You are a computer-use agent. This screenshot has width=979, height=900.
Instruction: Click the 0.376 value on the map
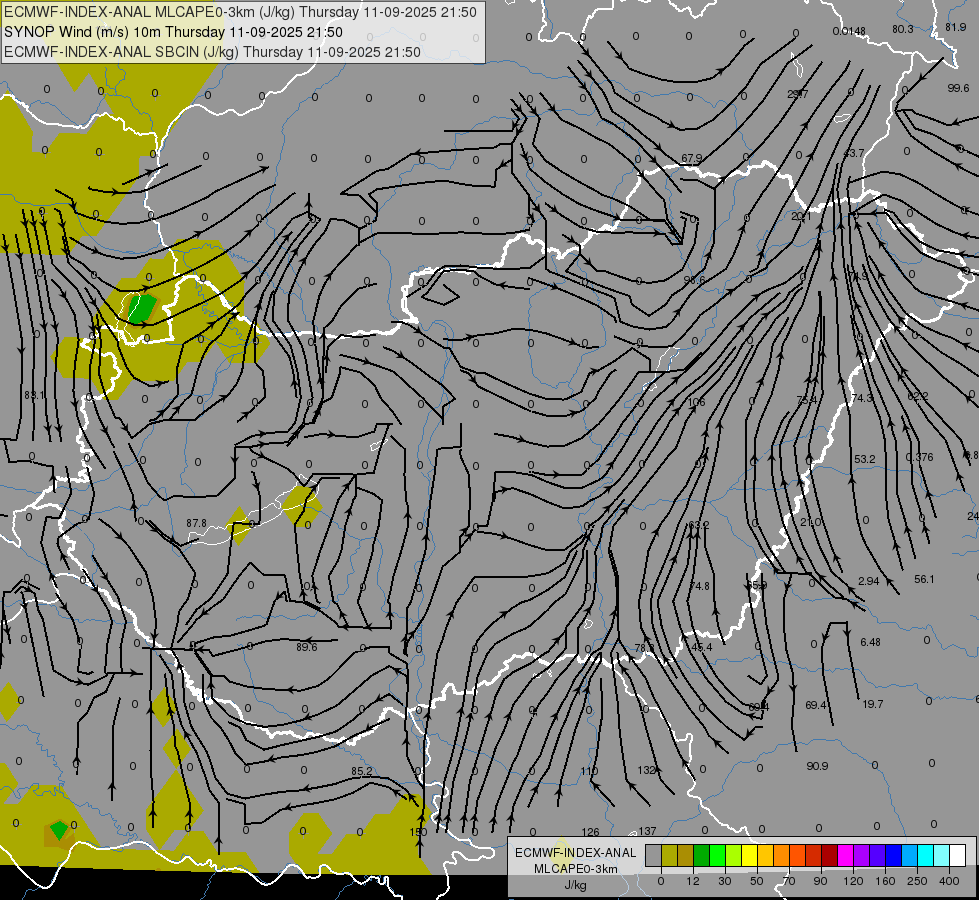coord(919,457)
